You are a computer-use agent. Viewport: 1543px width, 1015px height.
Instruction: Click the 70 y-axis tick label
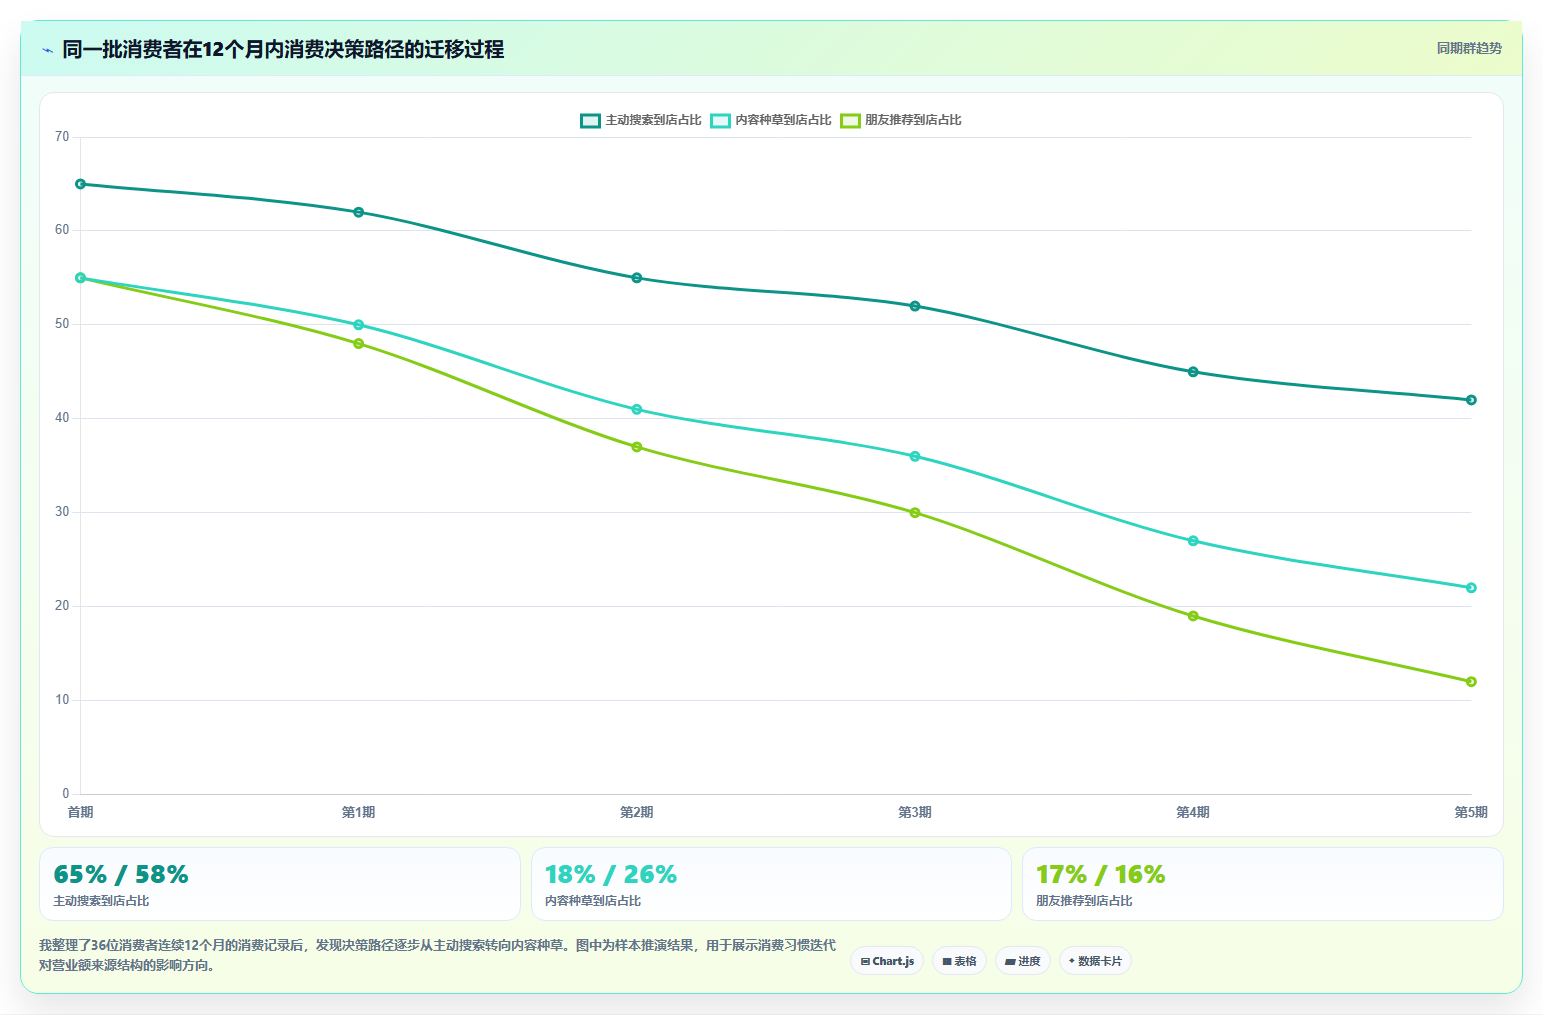62,137
